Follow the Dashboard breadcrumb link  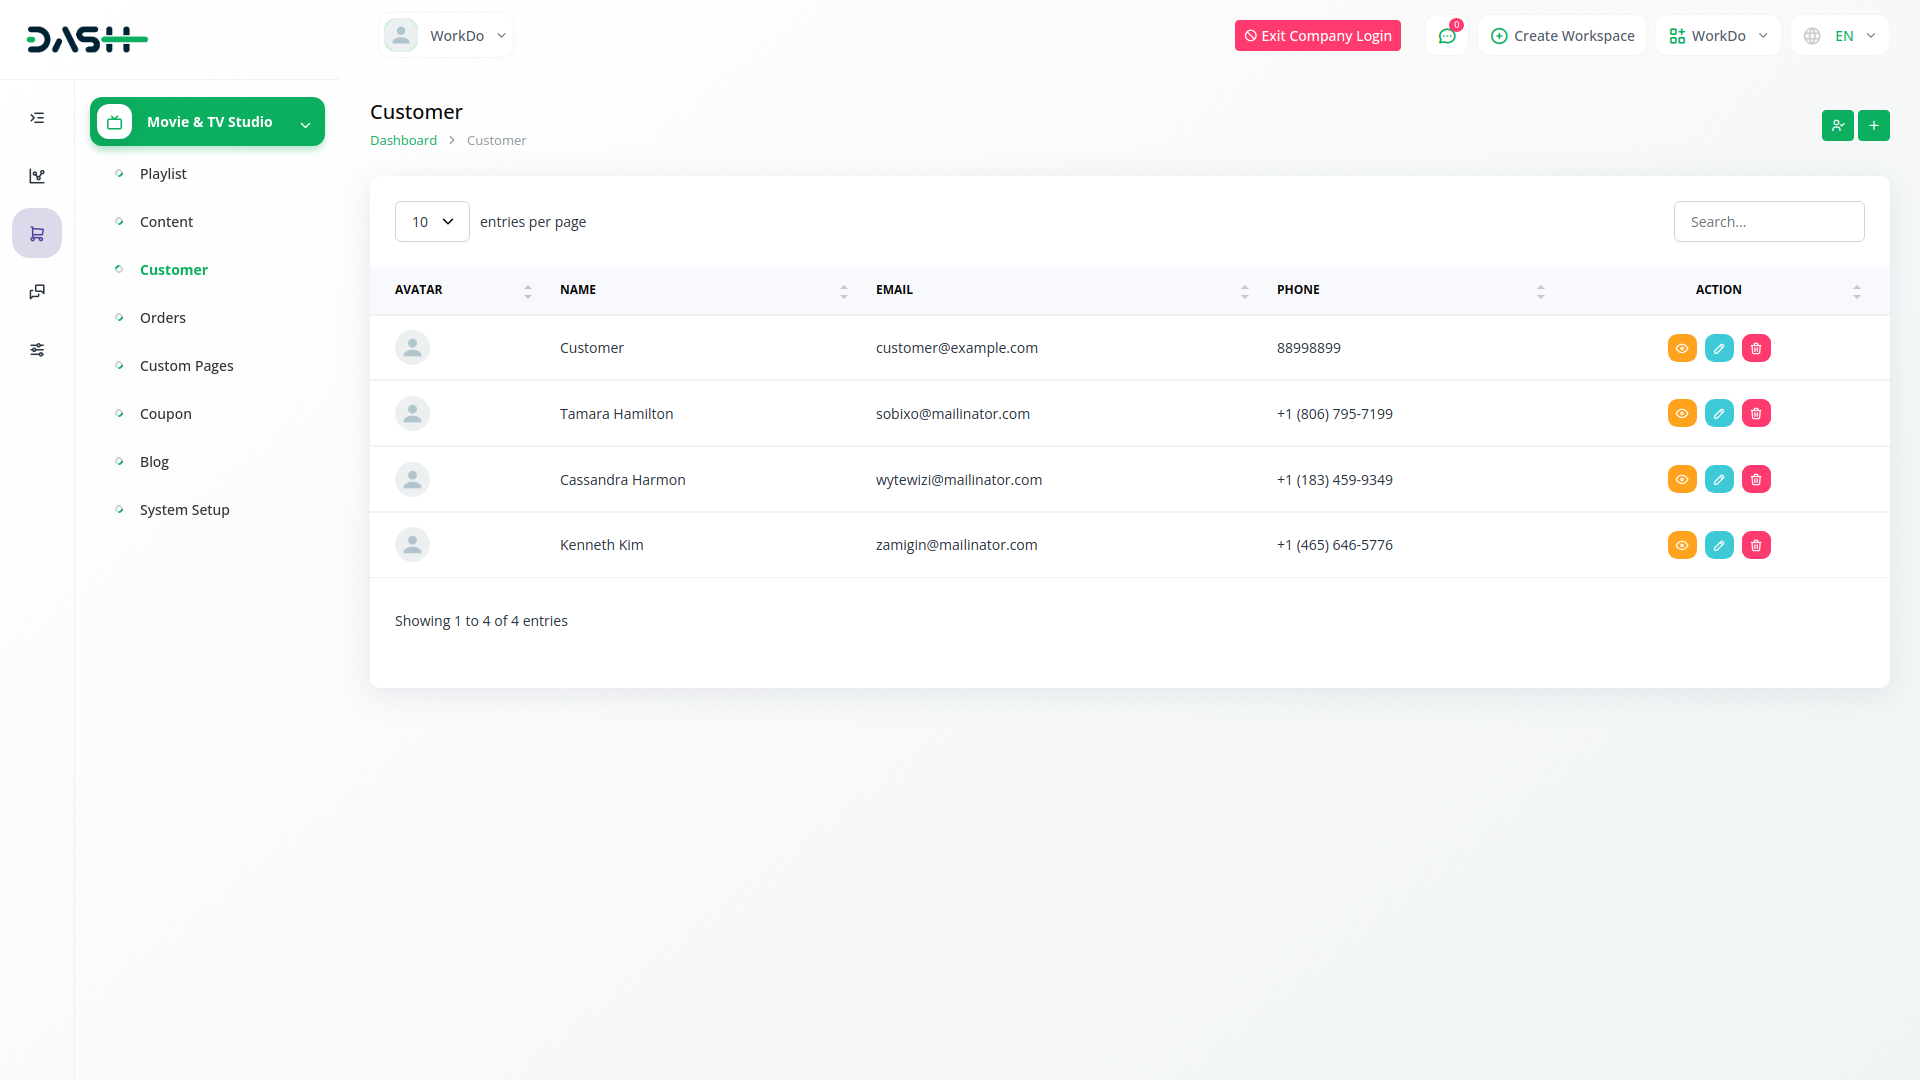pyautogui.click(x=403, y=141)
